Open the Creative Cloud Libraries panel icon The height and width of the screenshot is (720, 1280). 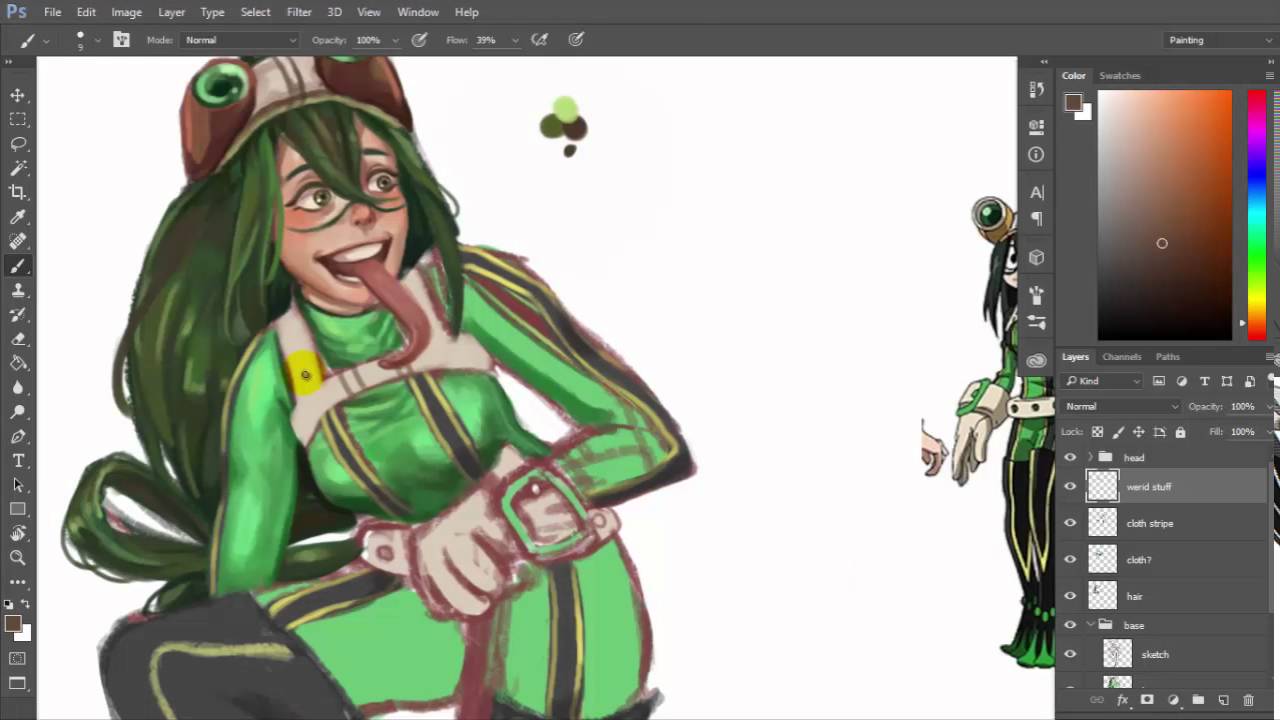click(x=1036, y=361)
